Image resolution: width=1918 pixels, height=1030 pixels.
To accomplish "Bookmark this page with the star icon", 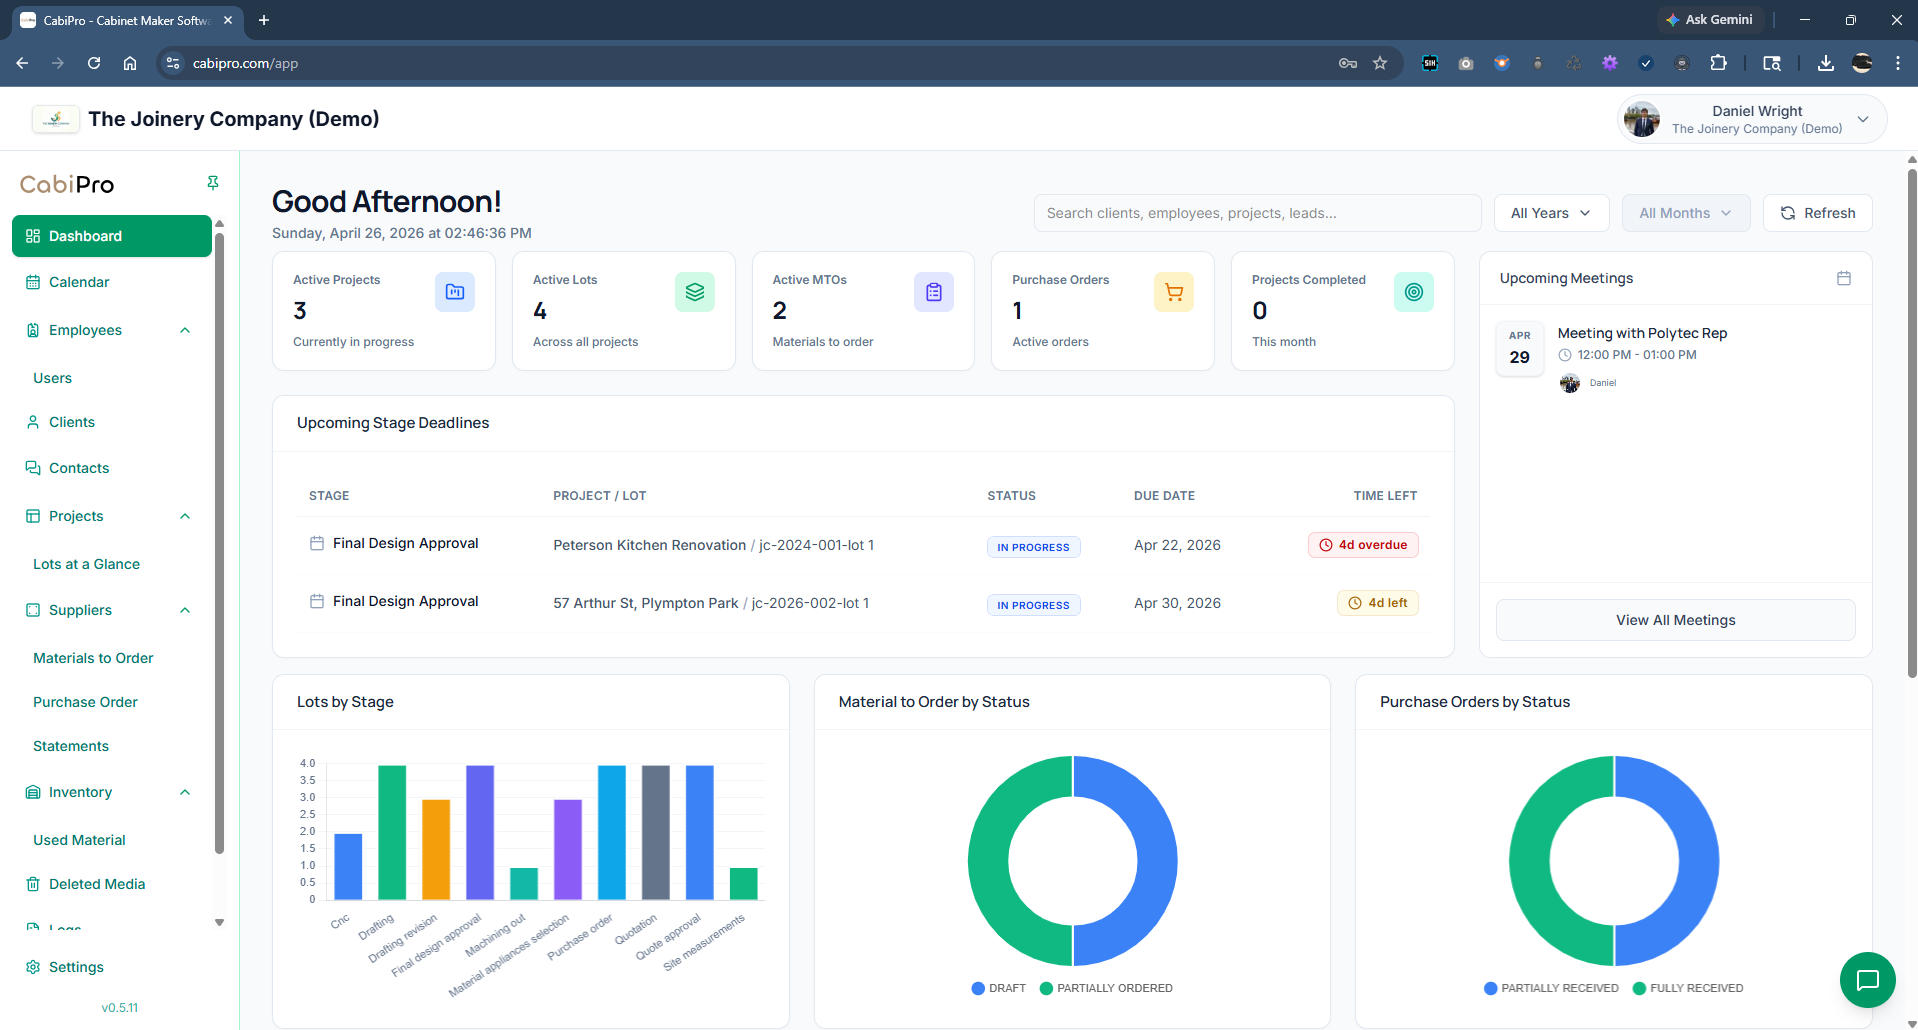I will click(1380, 63).
